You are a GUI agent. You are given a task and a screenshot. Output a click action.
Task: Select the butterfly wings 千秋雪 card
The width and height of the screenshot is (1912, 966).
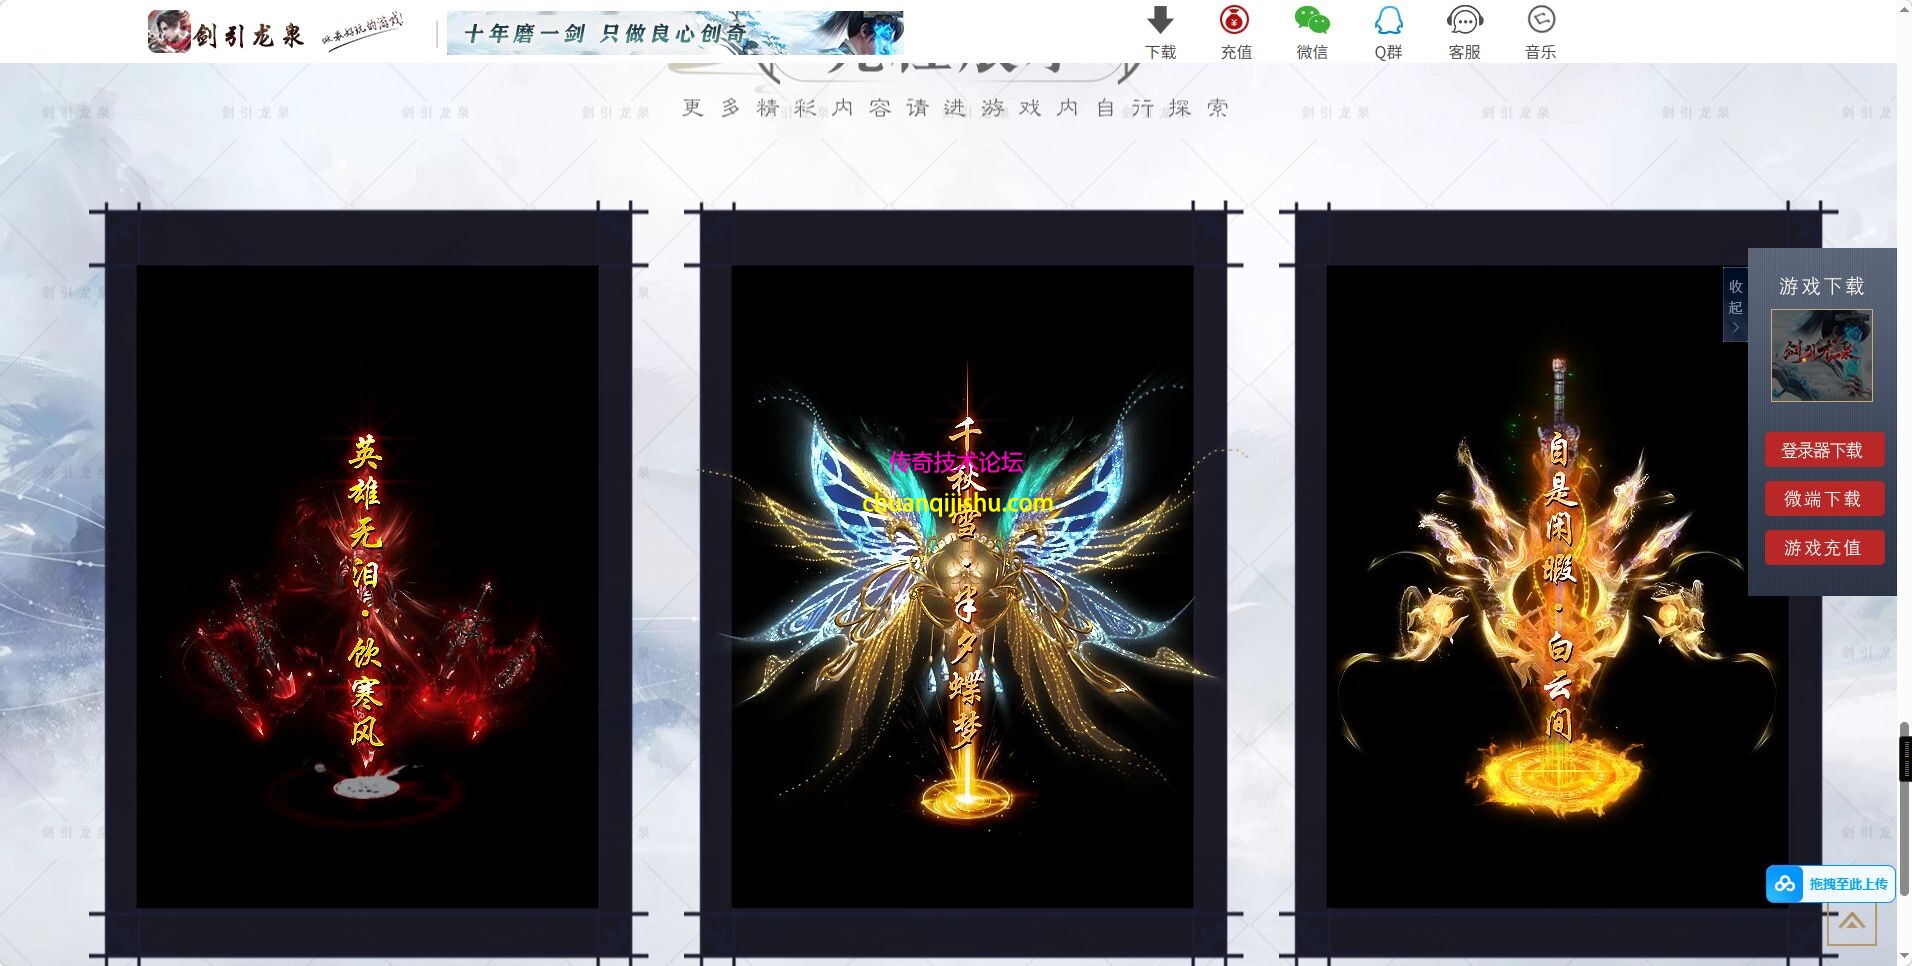point(962,586)
